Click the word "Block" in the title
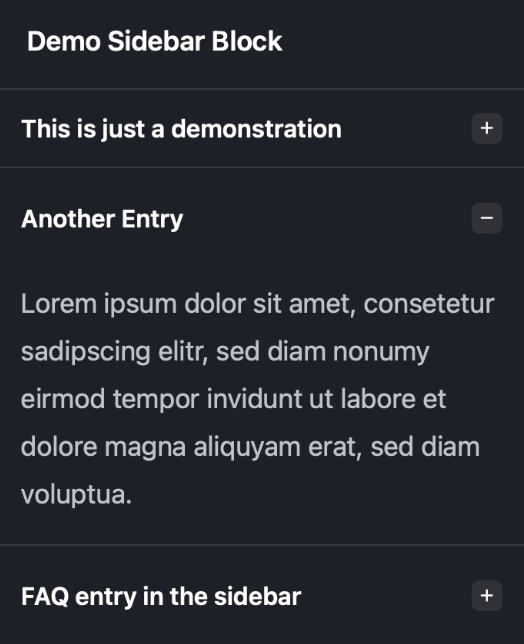 [247, 41]
